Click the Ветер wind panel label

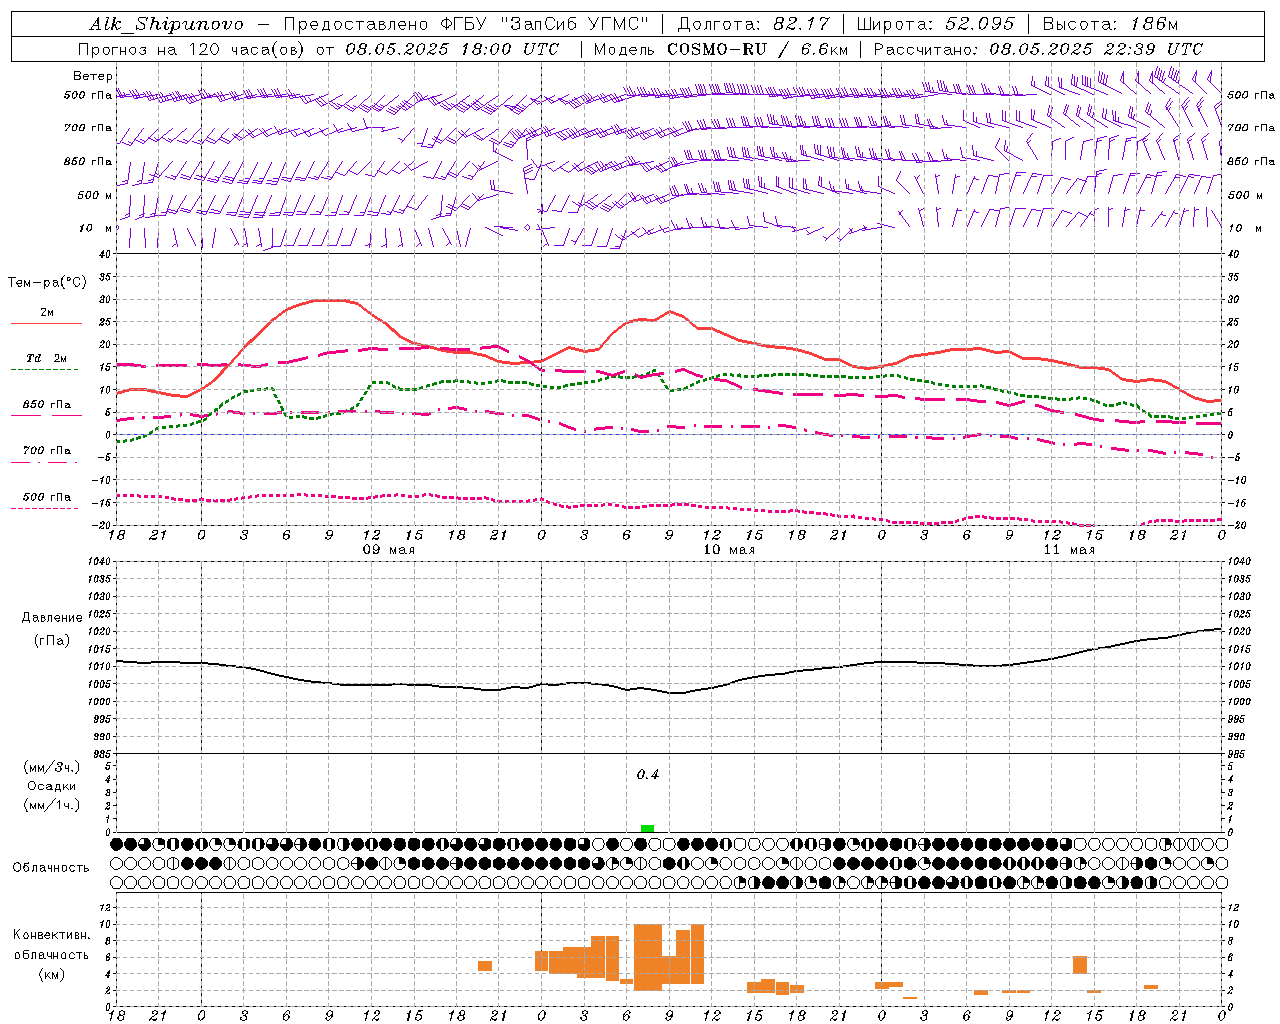tap(93, 76)
